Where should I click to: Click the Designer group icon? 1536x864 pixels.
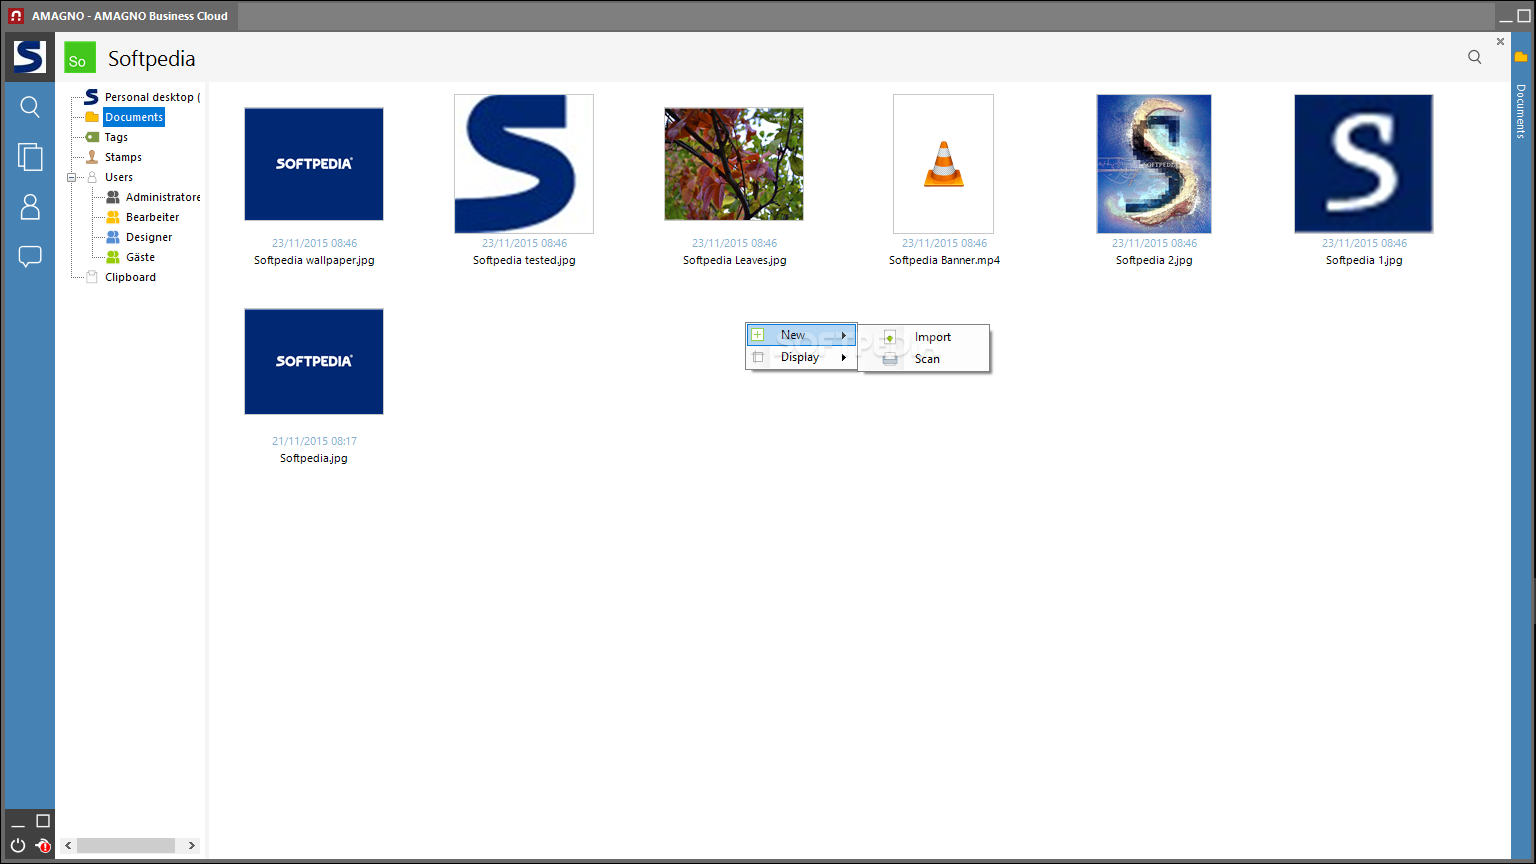(x=113, y=237)
